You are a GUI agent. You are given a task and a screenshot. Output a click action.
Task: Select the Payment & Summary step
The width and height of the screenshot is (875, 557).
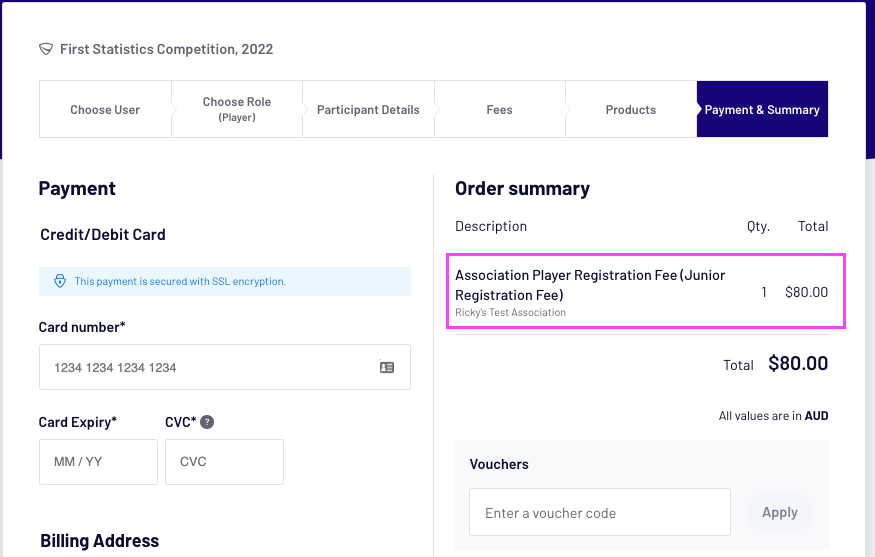(762, 109)
